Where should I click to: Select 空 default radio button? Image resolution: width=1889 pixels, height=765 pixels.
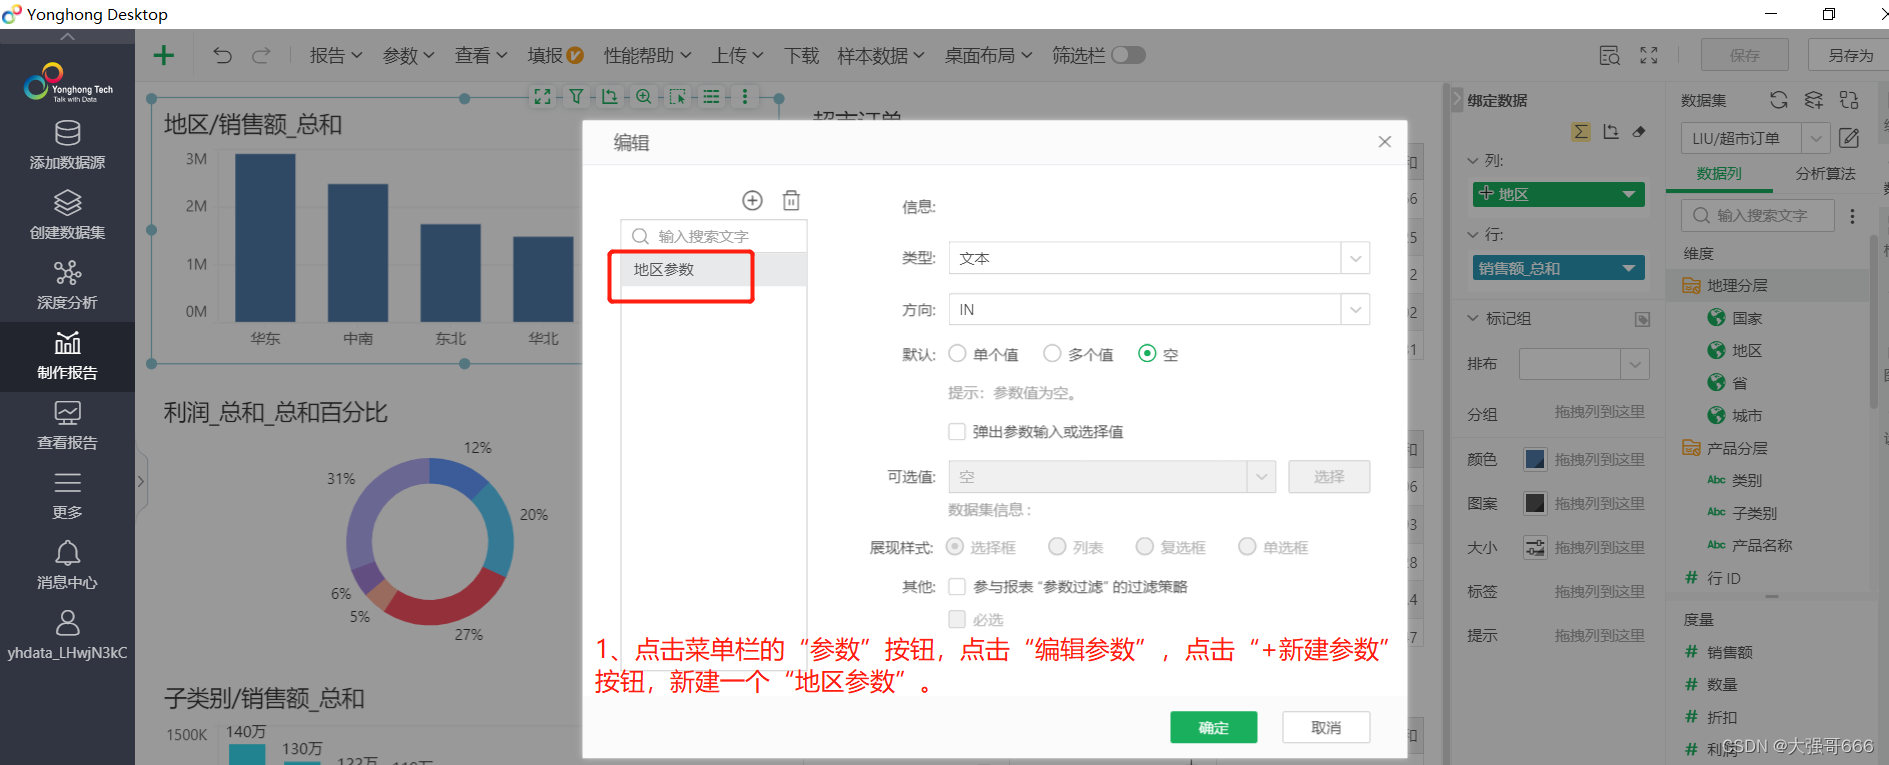click(x=1147, y=353)
